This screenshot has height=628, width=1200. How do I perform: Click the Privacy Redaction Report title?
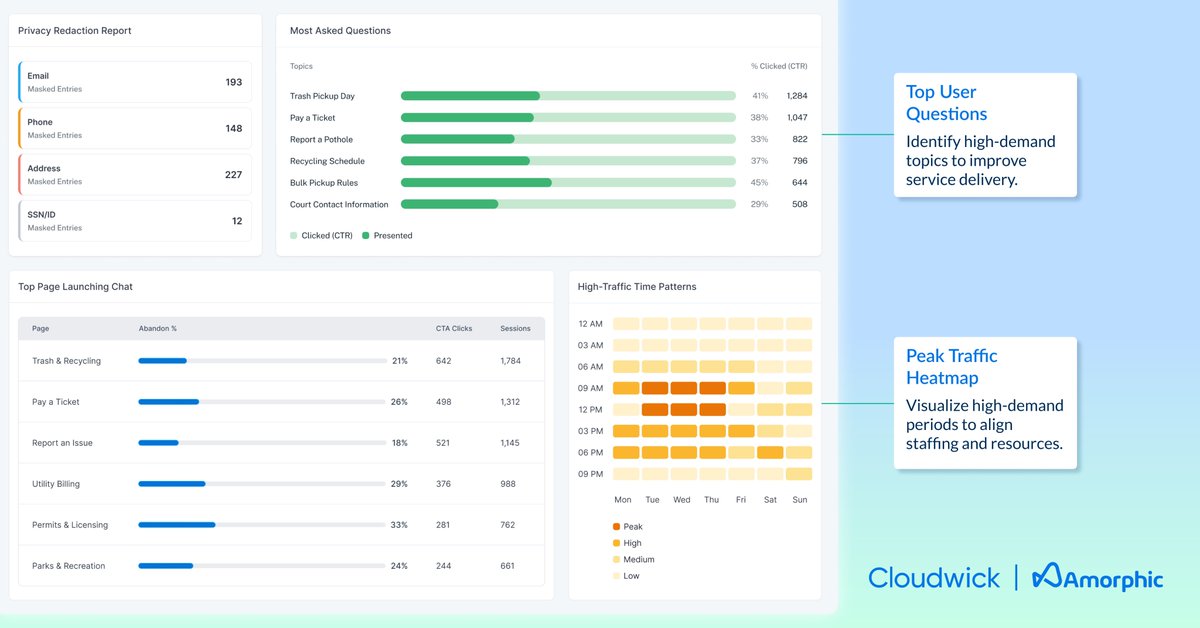75,31
